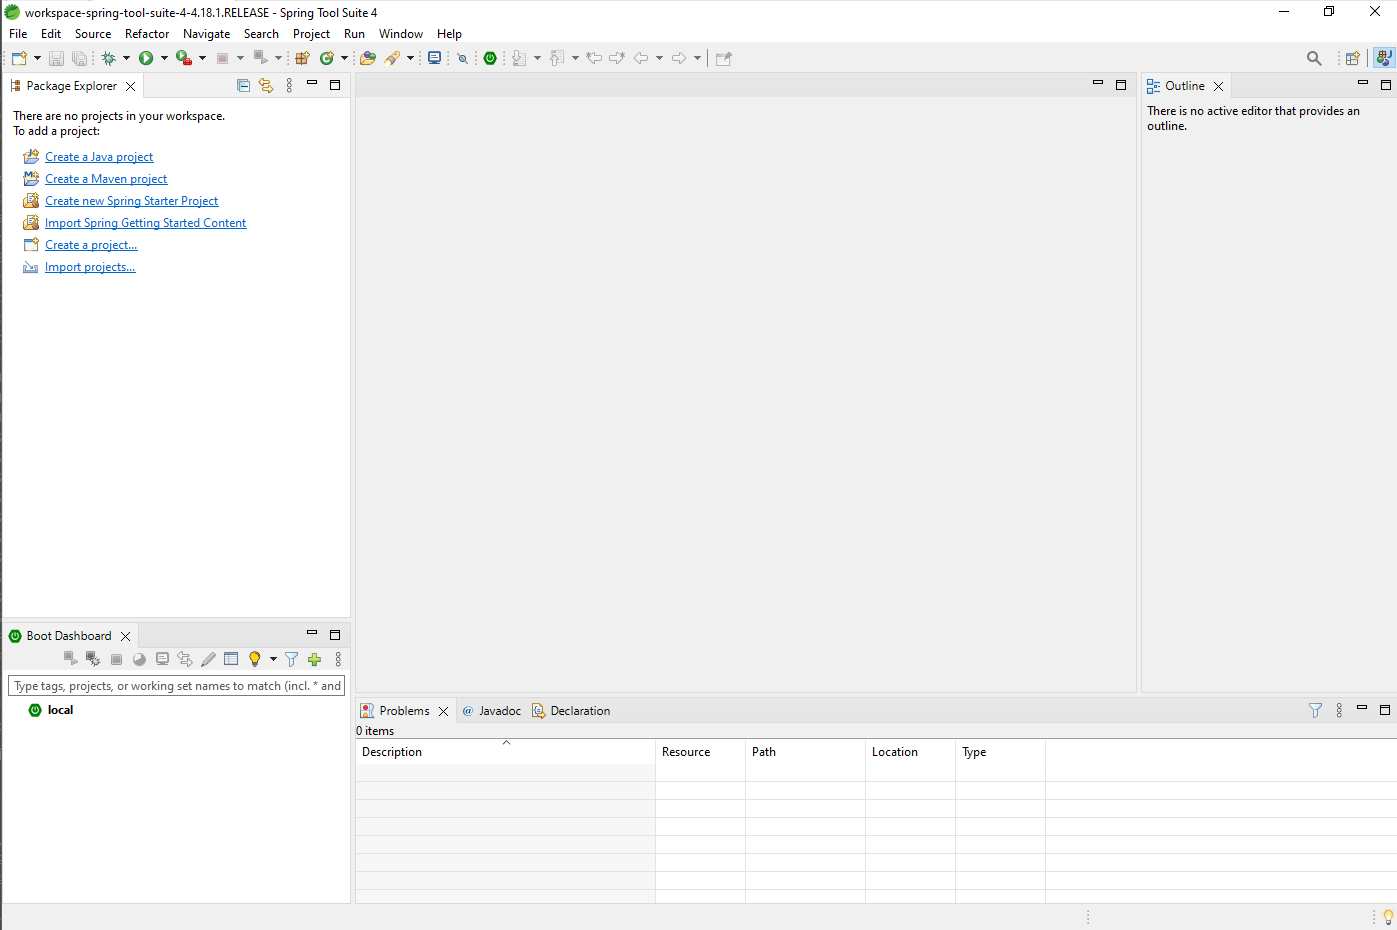Click the Save toolbar icon

[56, 58]
